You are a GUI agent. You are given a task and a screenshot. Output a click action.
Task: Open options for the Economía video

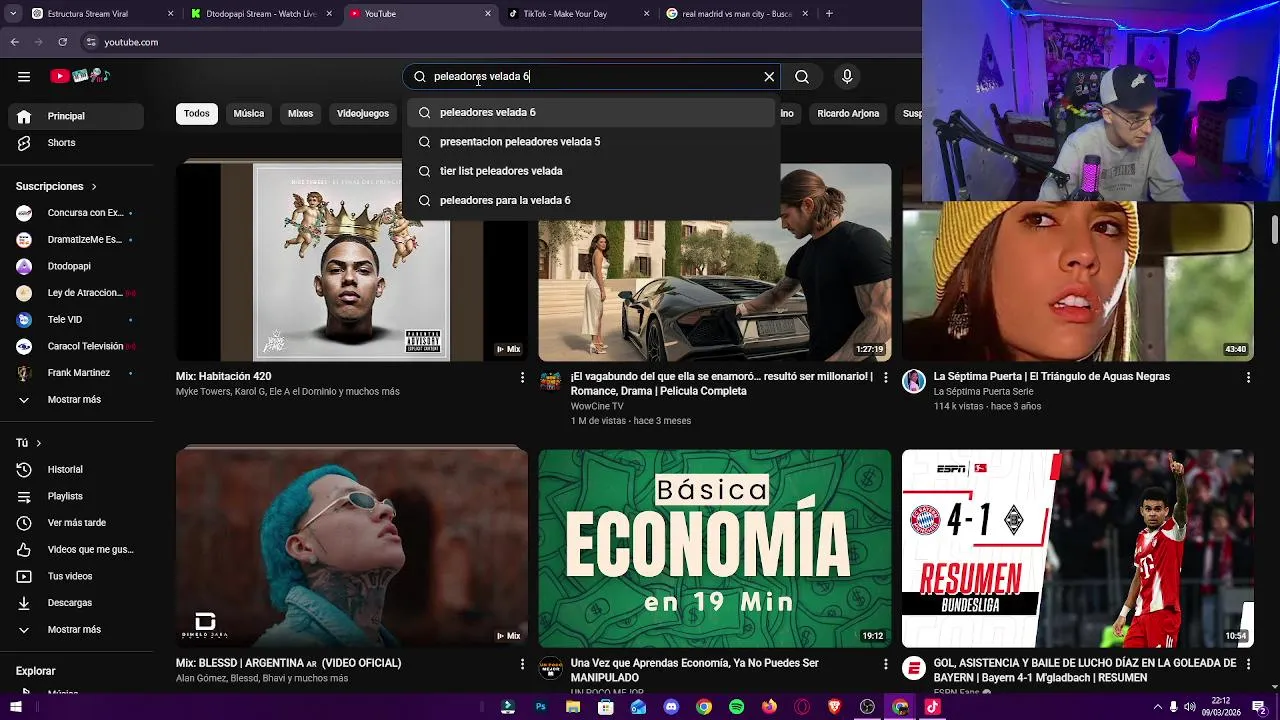point(885,663)
